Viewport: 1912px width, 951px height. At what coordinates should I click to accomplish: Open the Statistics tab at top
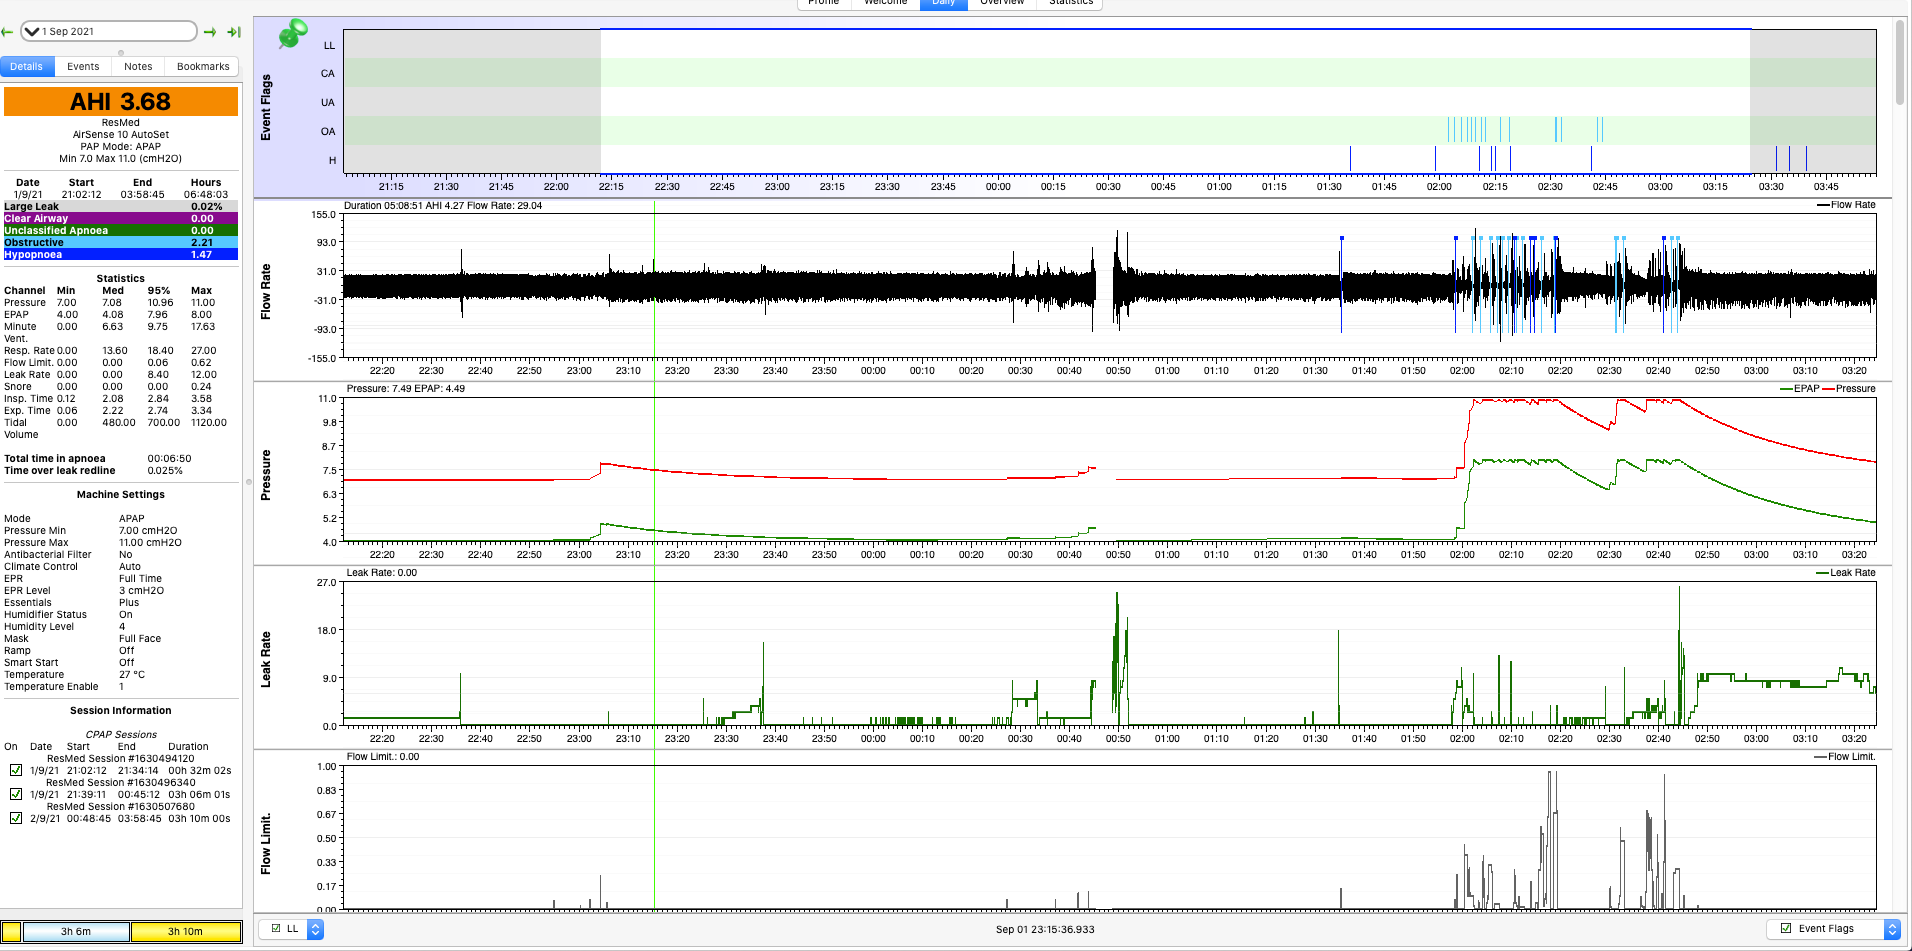pos(1070,3)
